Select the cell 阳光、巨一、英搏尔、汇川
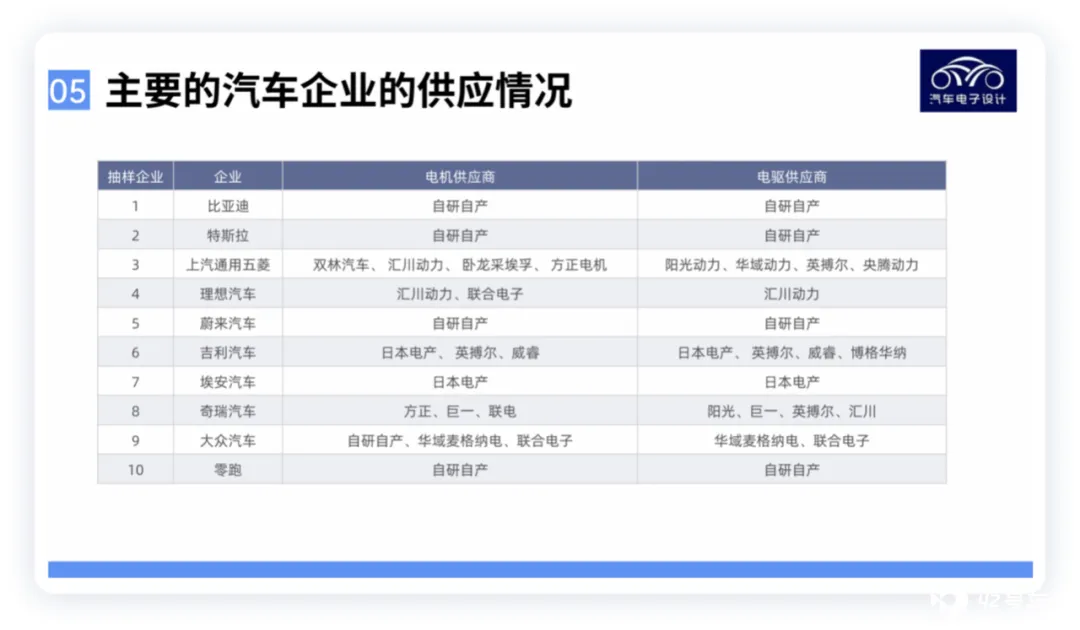This screenshot has height=630, width=1080. [792, 411]
